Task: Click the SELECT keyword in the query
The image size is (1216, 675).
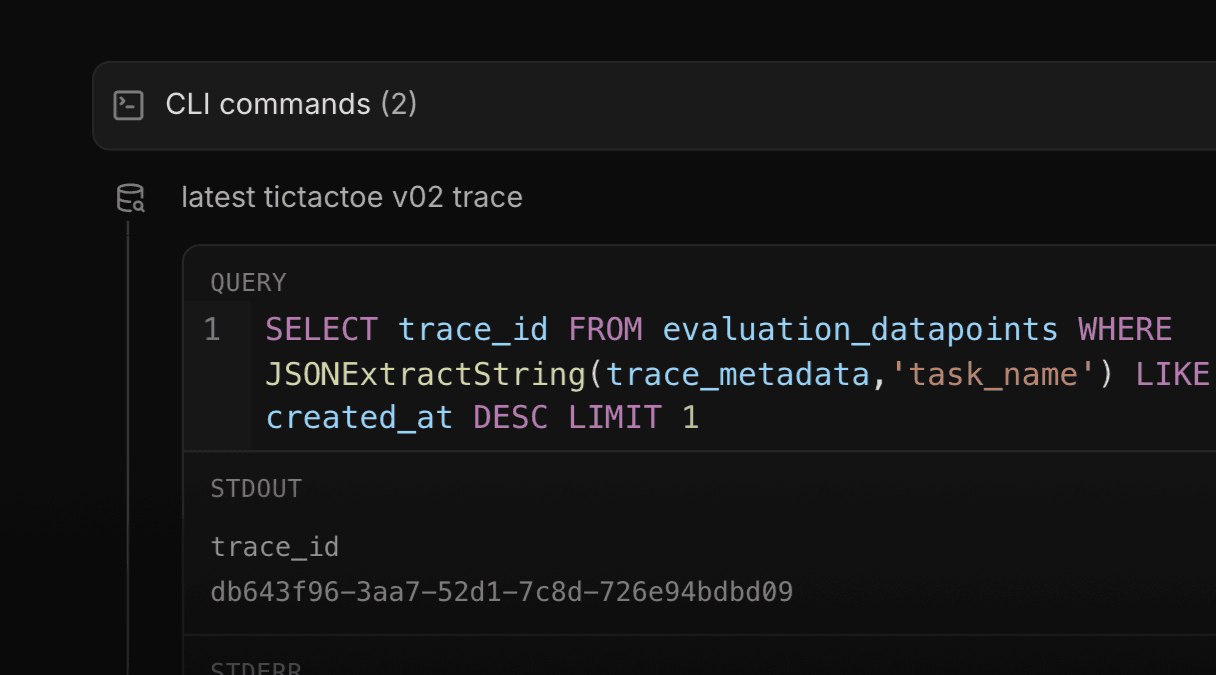Action: coord(322,329)
